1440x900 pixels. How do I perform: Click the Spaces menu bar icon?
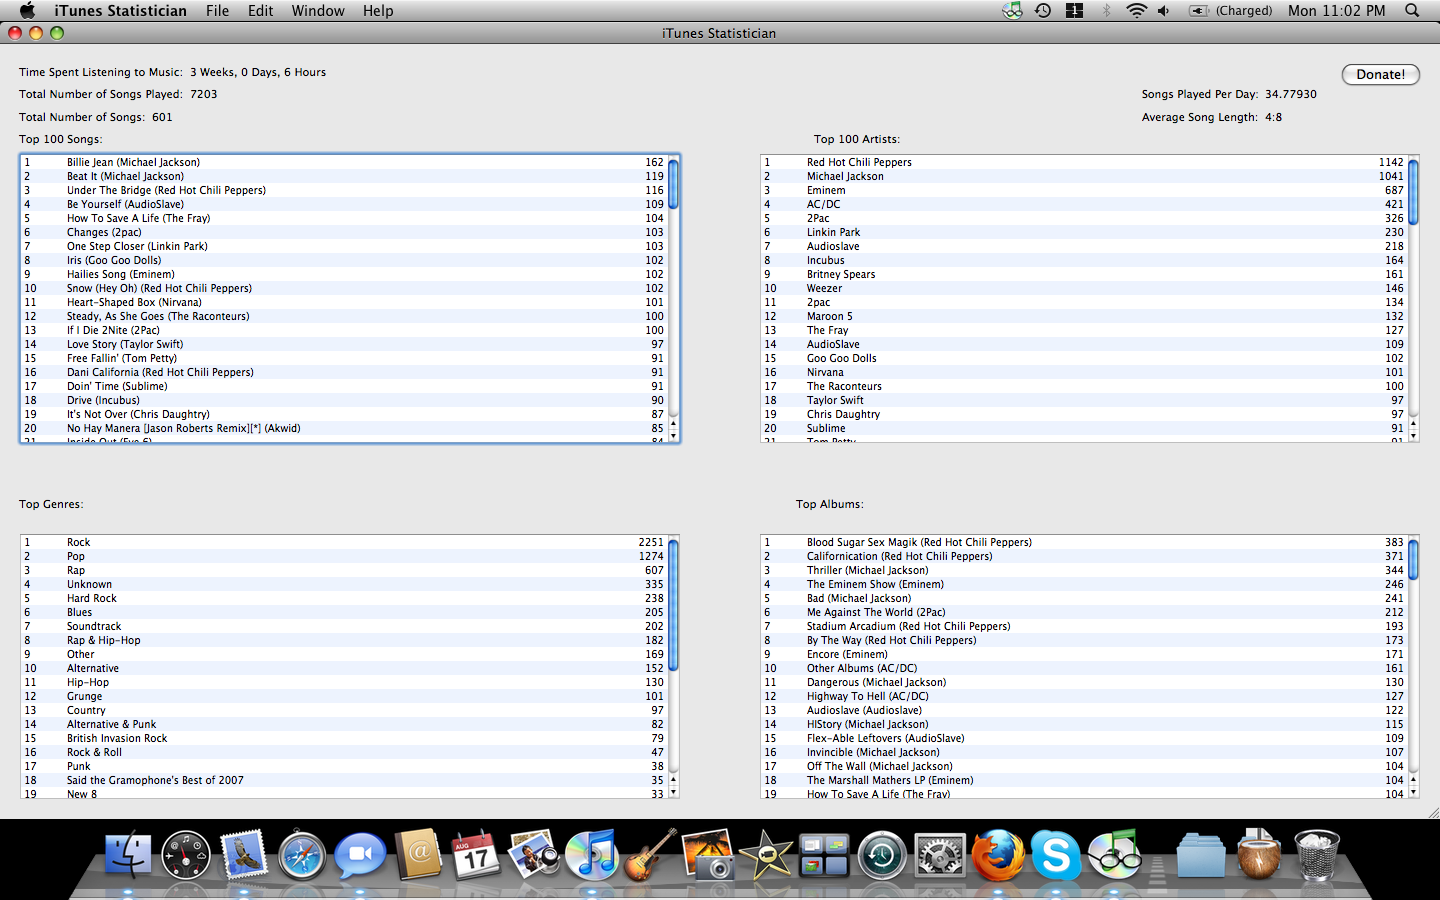[x=1075, y=10]
